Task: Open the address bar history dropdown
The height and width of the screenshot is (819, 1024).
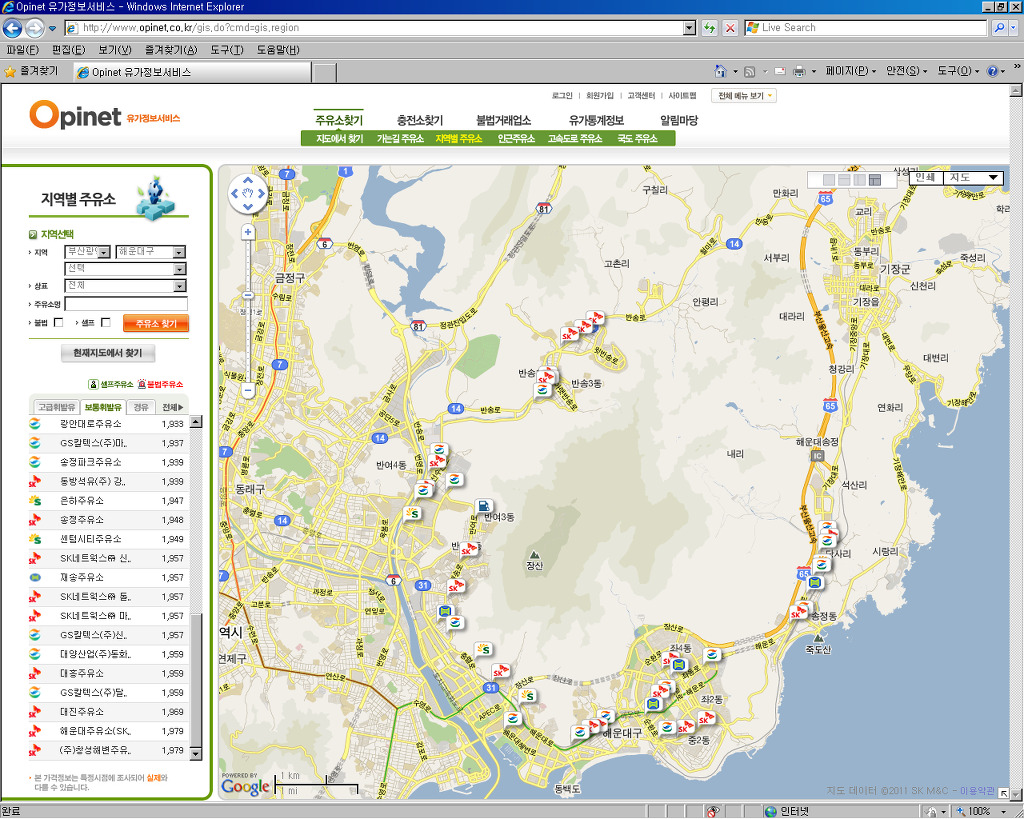Action: point(690,28)
